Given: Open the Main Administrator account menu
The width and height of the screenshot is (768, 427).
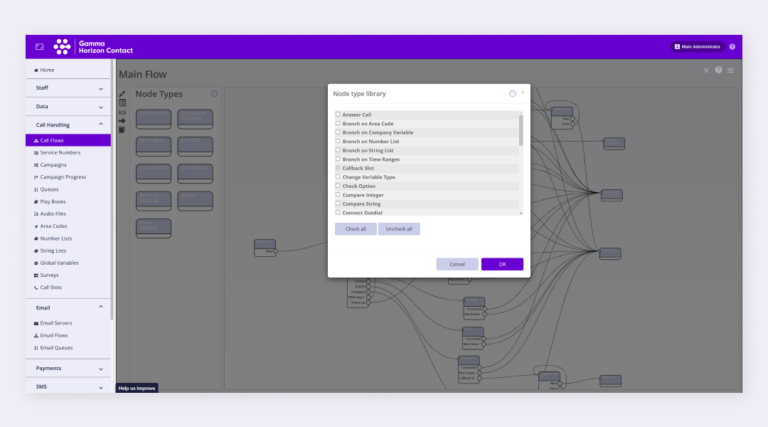Looking at the screenshot, I should pos(697,47).
